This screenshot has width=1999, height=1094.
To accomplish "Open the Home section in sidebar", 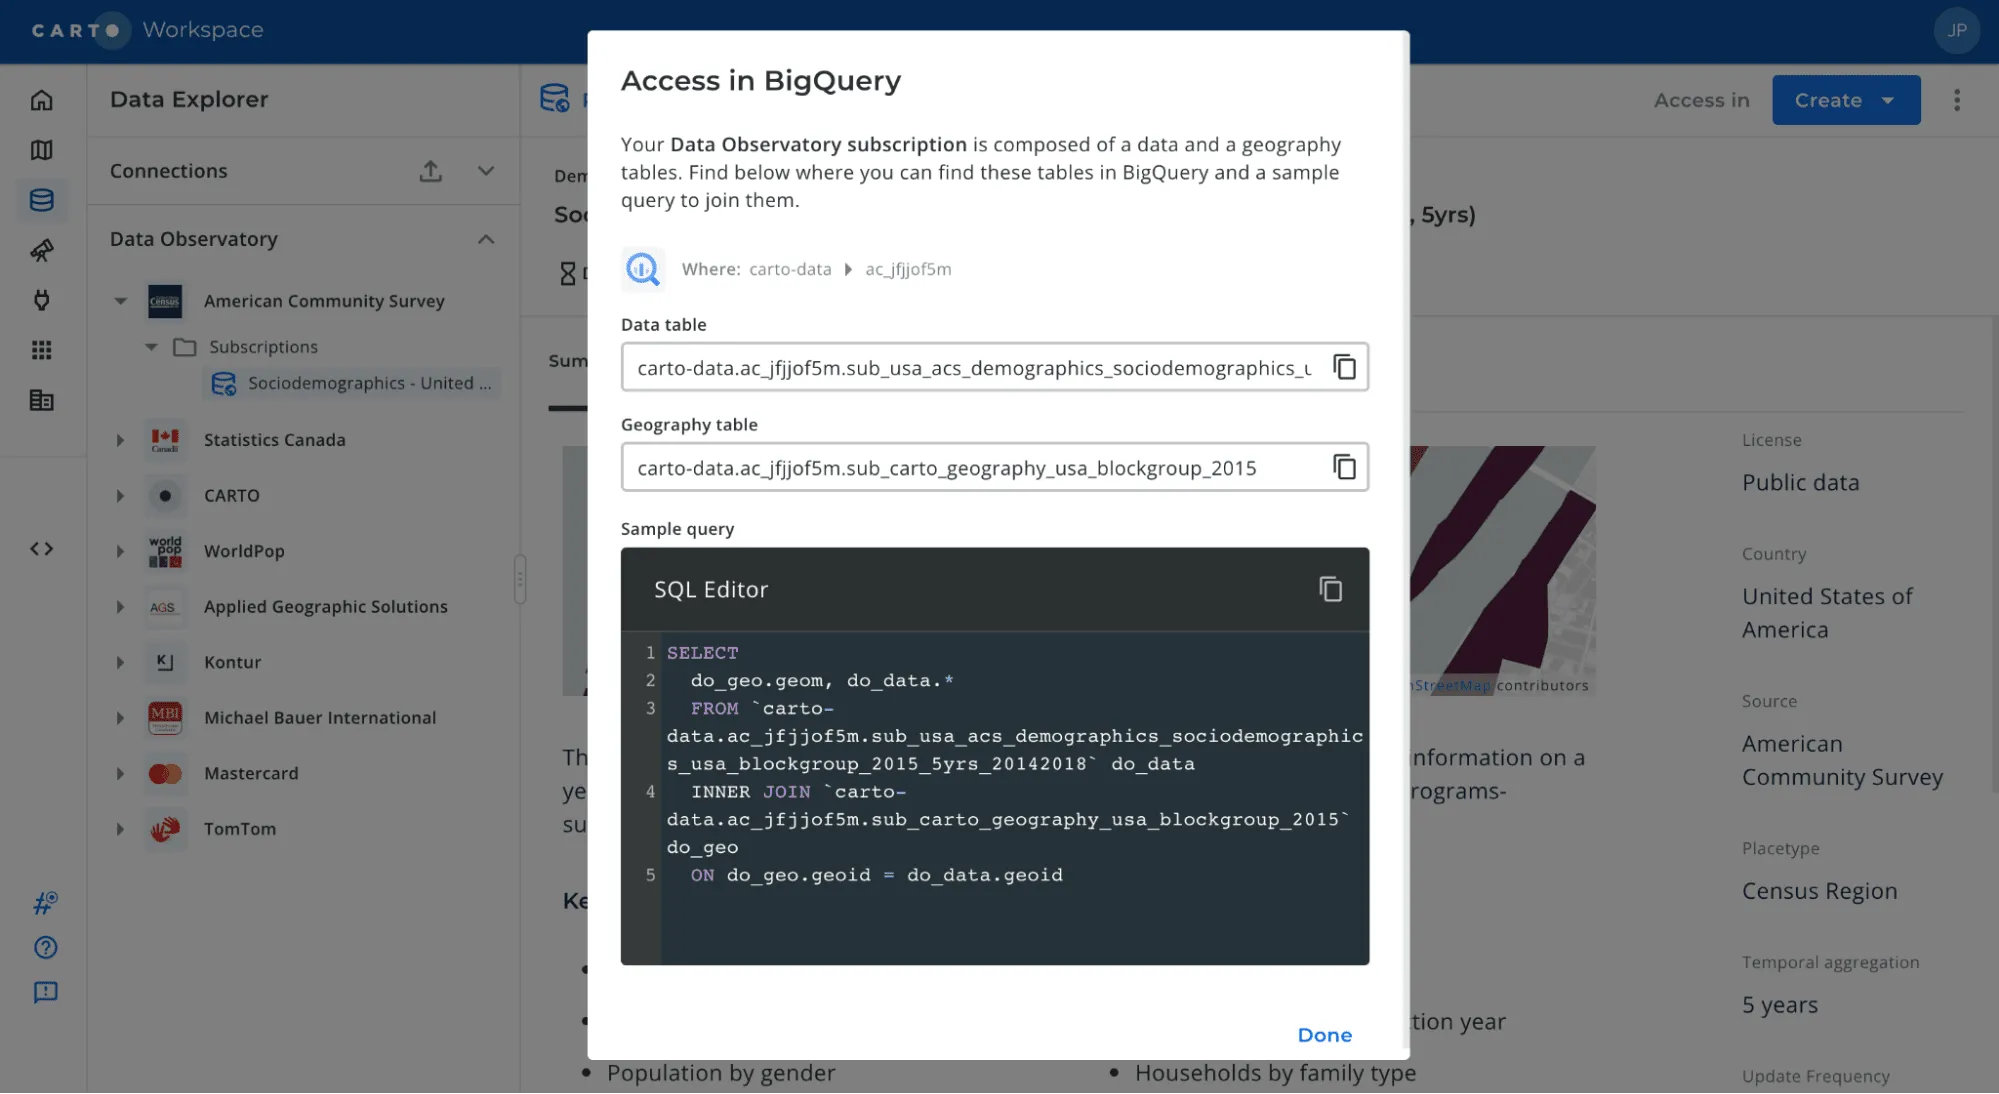I will [x=42, y=100].
